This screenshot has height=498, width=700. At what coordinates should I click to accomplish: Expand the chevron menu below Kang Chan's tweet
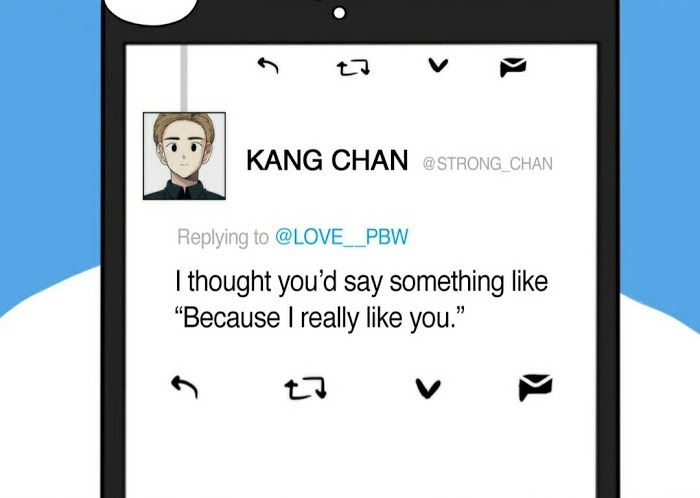pos(428,388)
